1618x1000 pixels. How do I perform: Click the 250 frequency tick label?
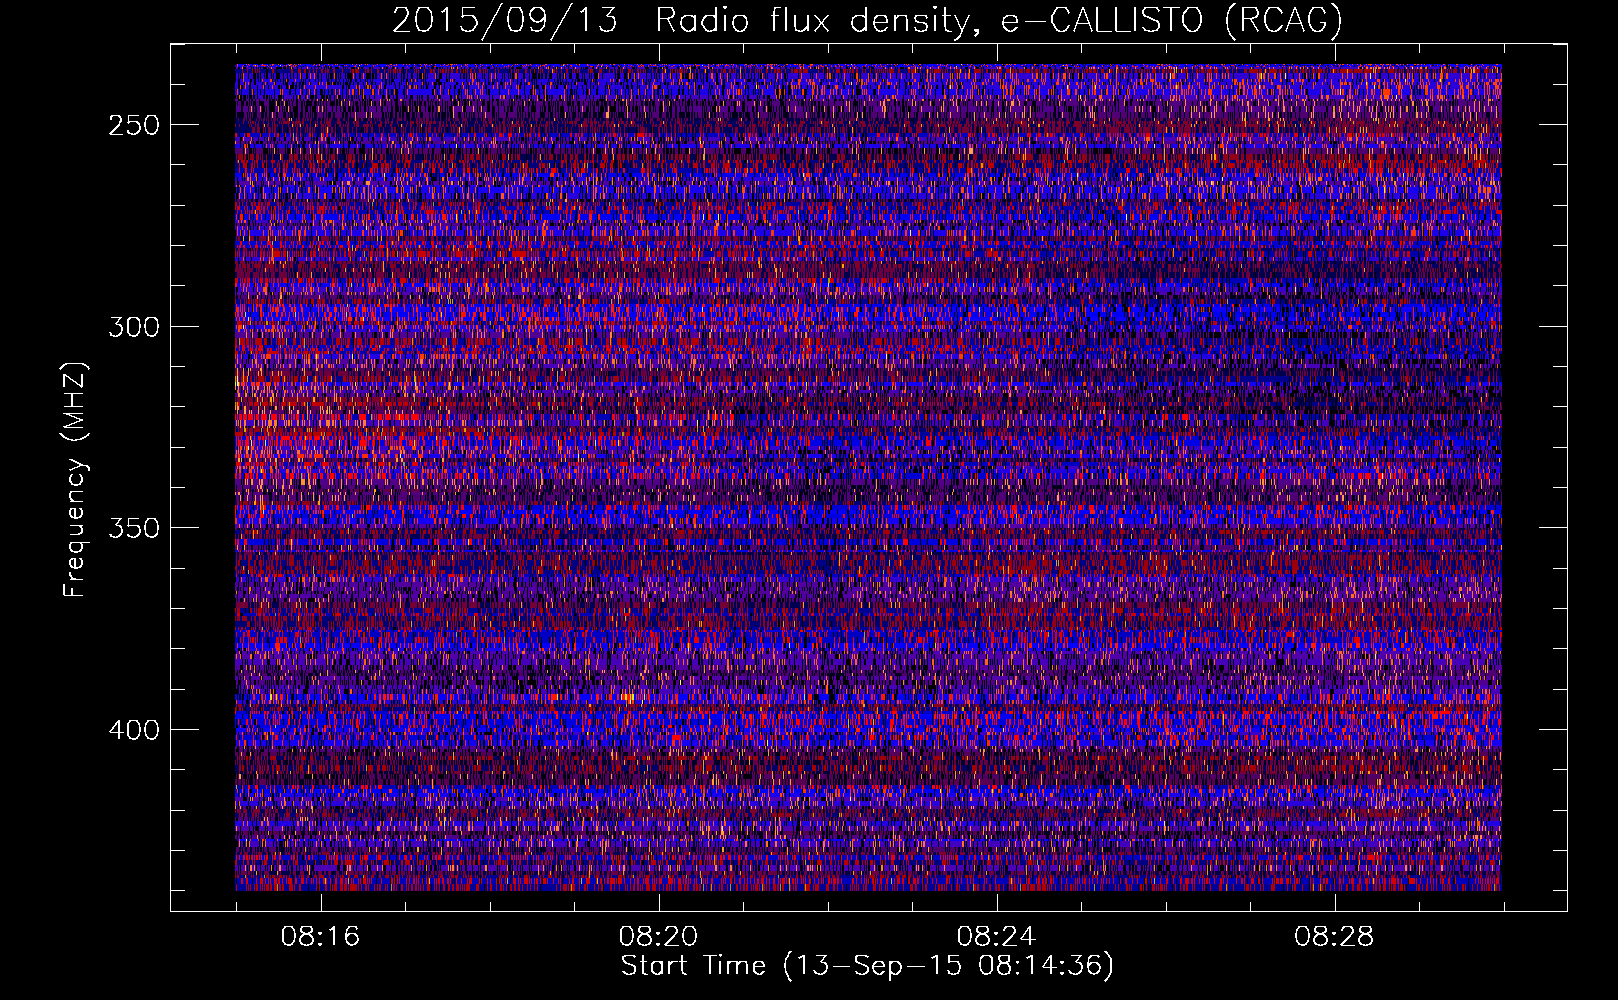[x=134, y=125]
